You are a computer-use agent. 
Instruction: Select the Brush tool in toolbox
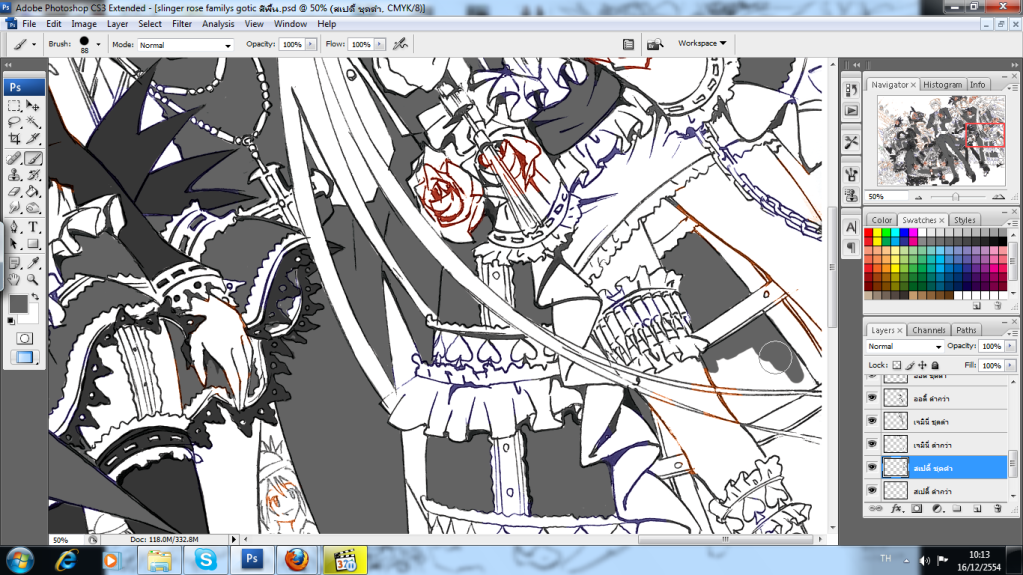[x=33, y=158]
